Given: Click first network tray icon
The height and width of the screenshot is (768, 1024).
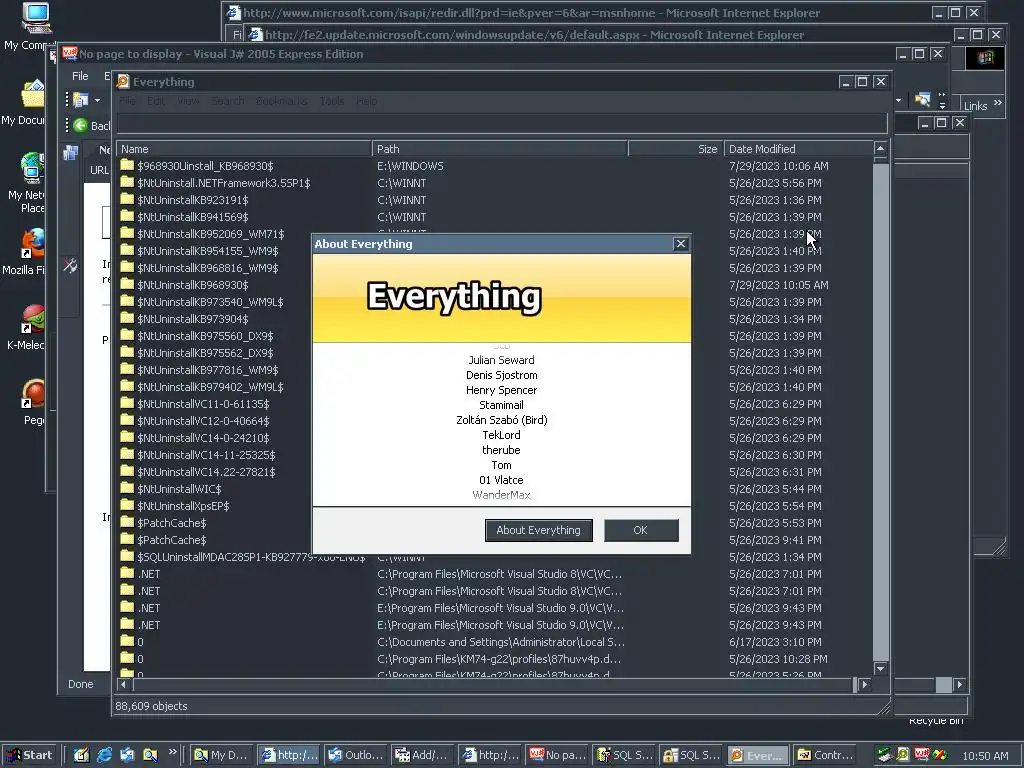Looking at the screenshot, I should 884,755.
